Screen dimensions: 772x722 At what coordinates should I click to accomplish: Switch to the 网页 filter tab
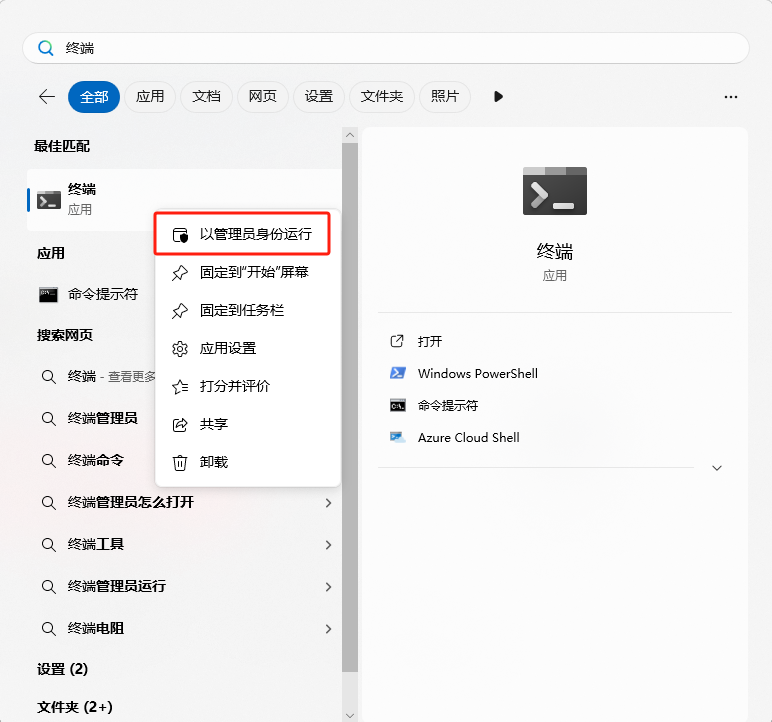pos(262,97)
